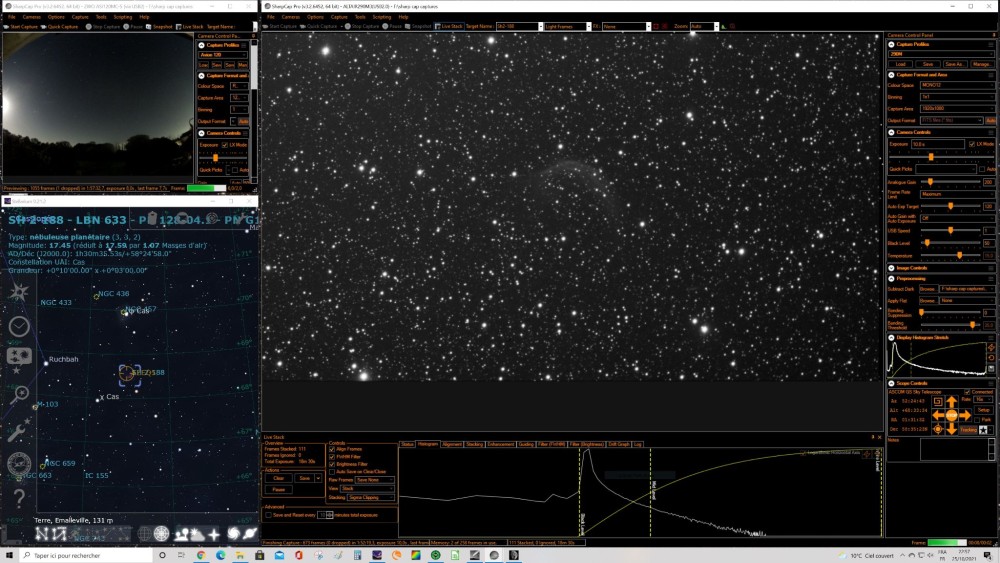Image resolution: width=1000 pixels, height=563 pixels.
Task: Click the auto-stretch lightning icon beside display histogram
Action: tap(991, 347)
